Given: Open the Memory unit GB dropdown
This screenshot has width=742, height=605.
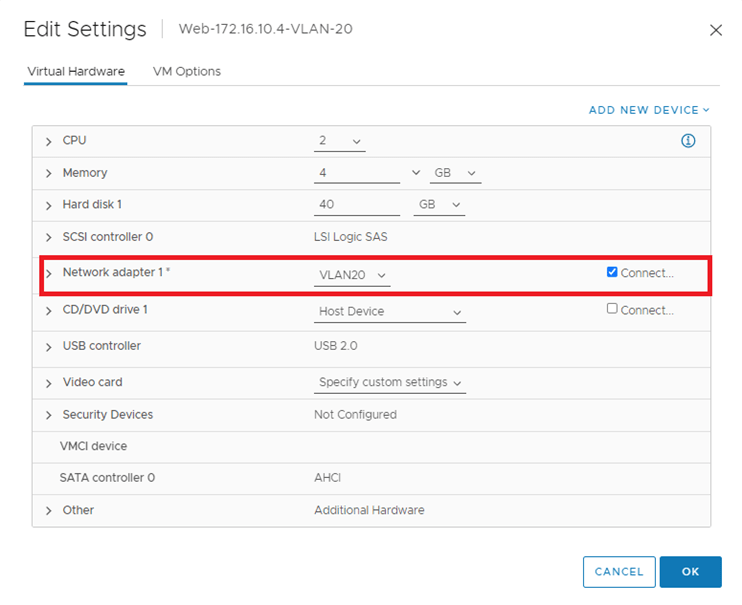Looking at the screenshot, I should coord(455,173).
